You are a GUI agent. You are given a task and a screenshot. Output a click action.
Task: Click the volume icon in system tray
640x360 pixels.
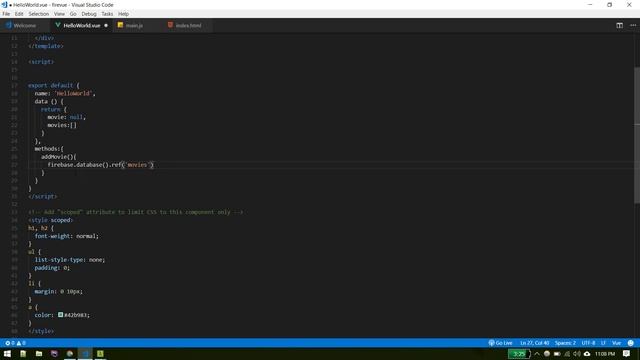coord(577,354)
